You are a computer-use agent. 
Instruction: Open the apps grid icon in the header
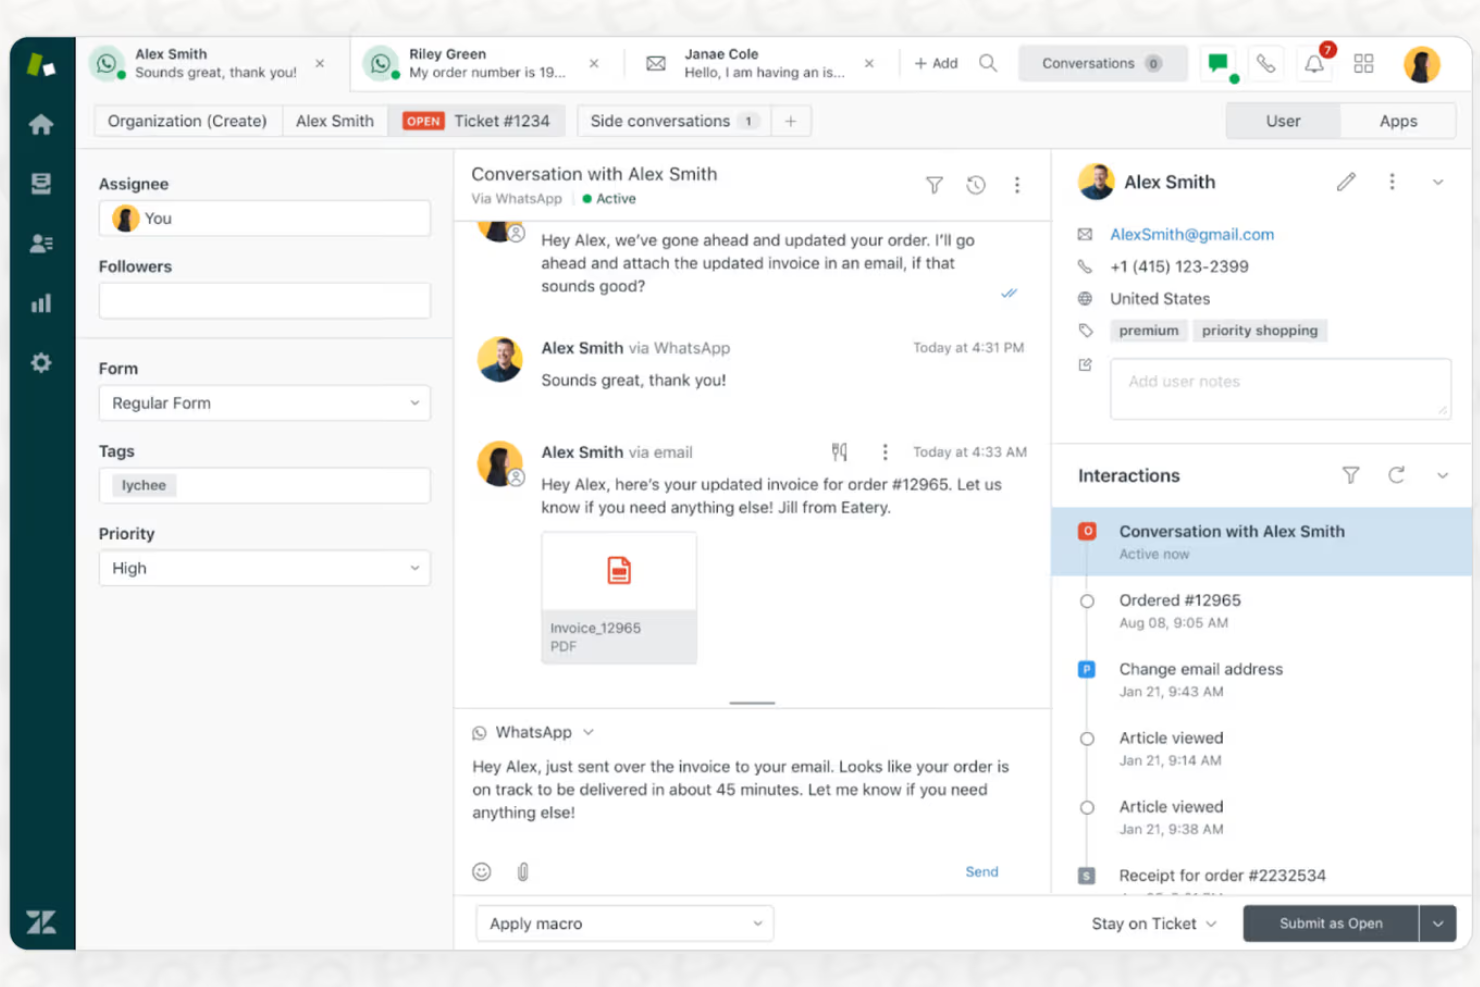(1363, 63)
